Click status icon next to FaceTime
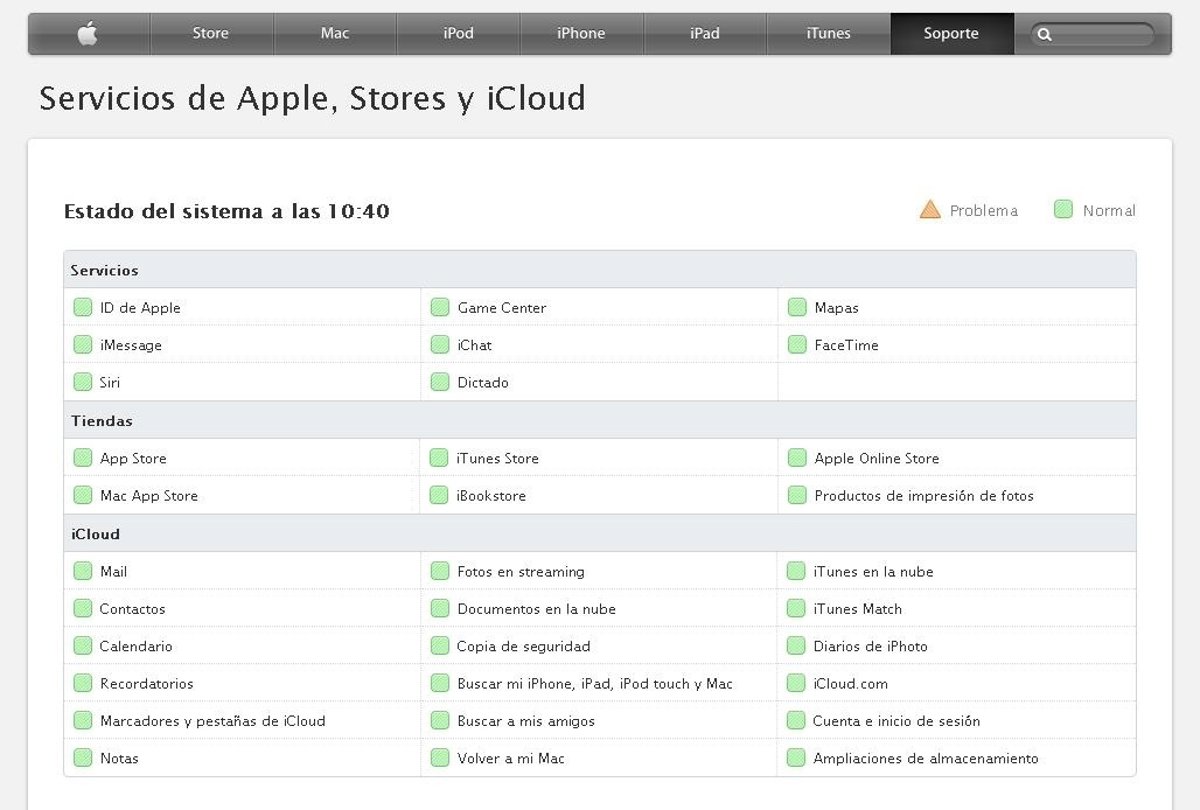Viewport: 1200px width, 810px height. 797,345
